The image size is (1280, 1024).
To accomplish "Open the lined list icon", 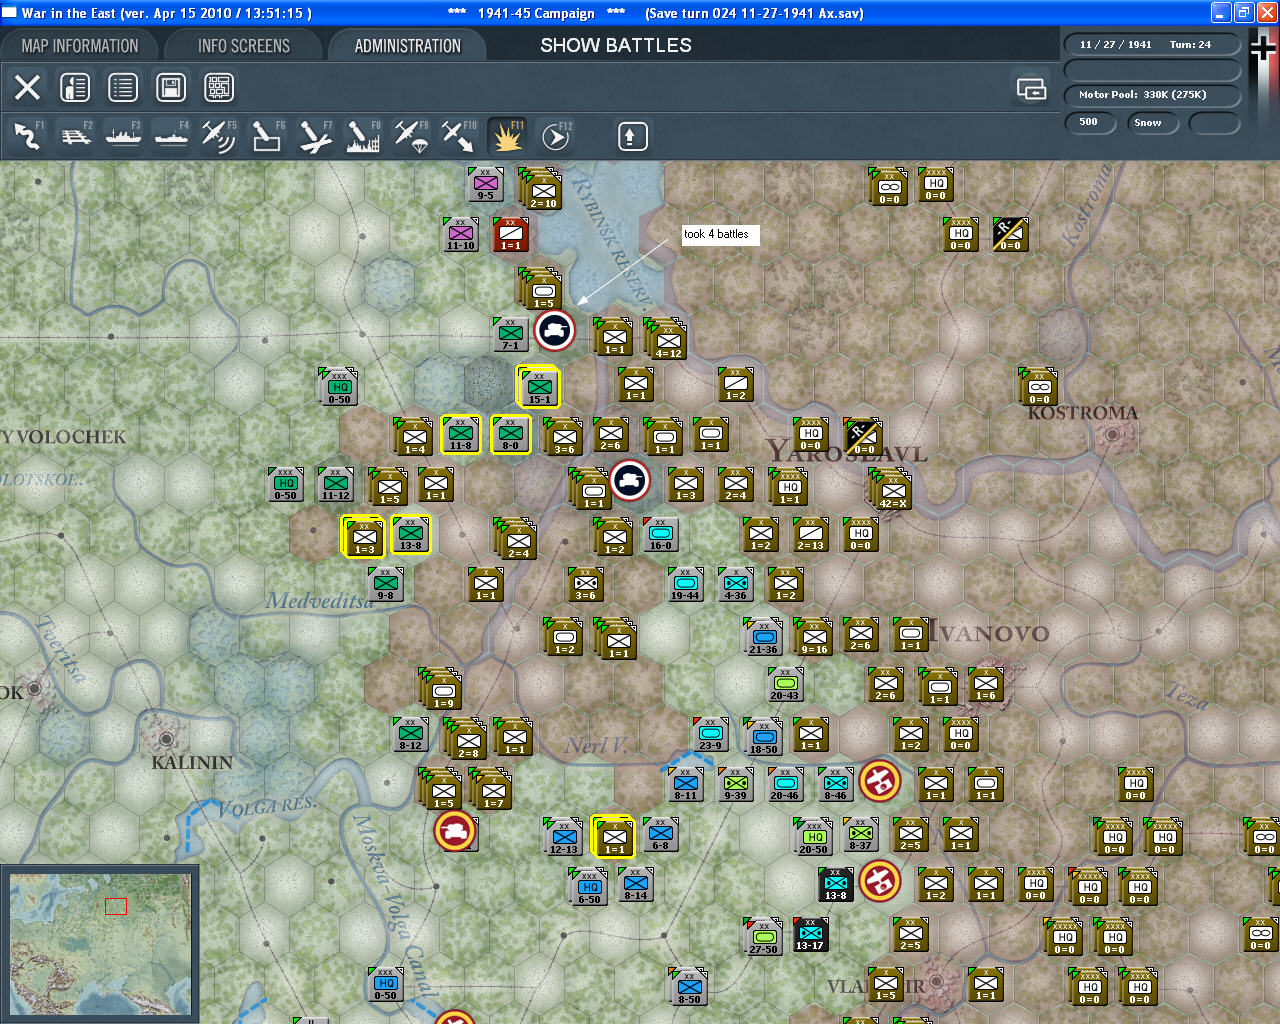I will pyautogui.click(x=123, y=87).
